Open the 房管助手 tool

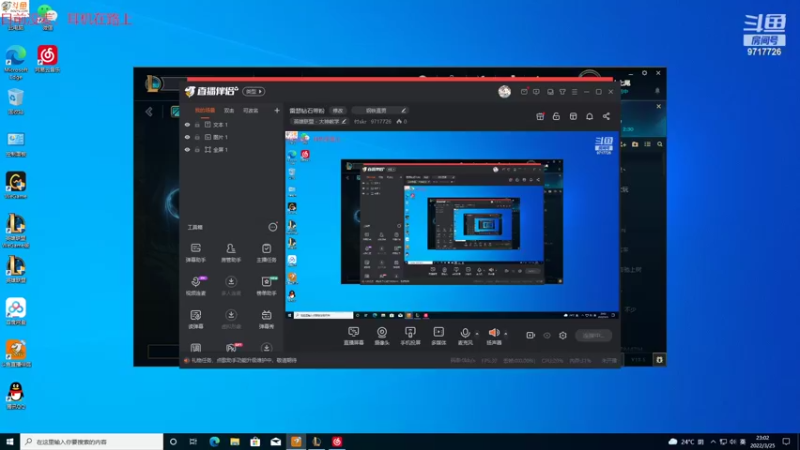(x=231, y=253)
